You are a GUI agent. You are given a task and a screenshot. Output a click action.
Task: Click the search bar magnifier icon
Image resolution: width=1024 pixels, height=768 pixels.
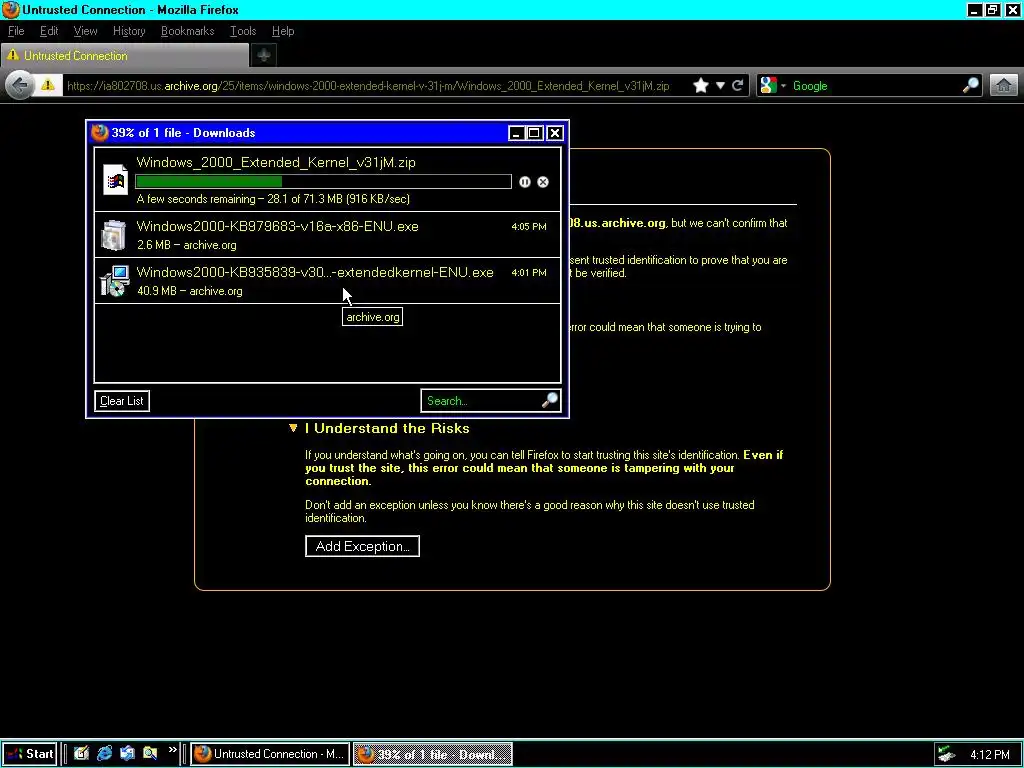point(971,86)
